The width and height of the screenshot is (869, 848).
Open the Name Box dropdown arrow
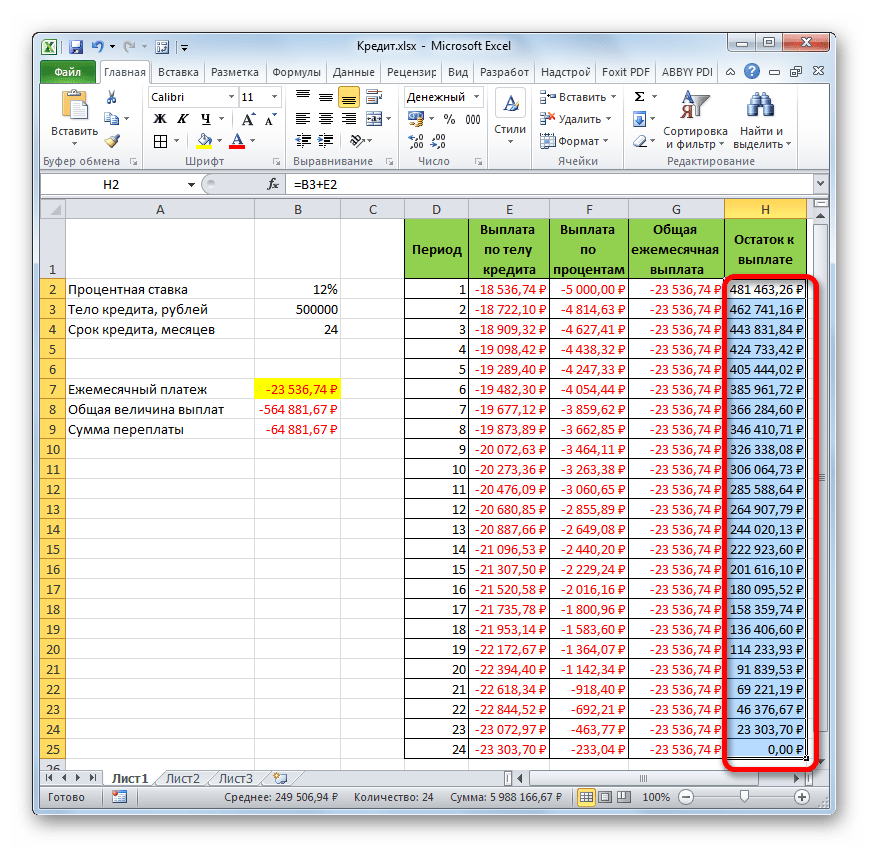click(191, 185)
